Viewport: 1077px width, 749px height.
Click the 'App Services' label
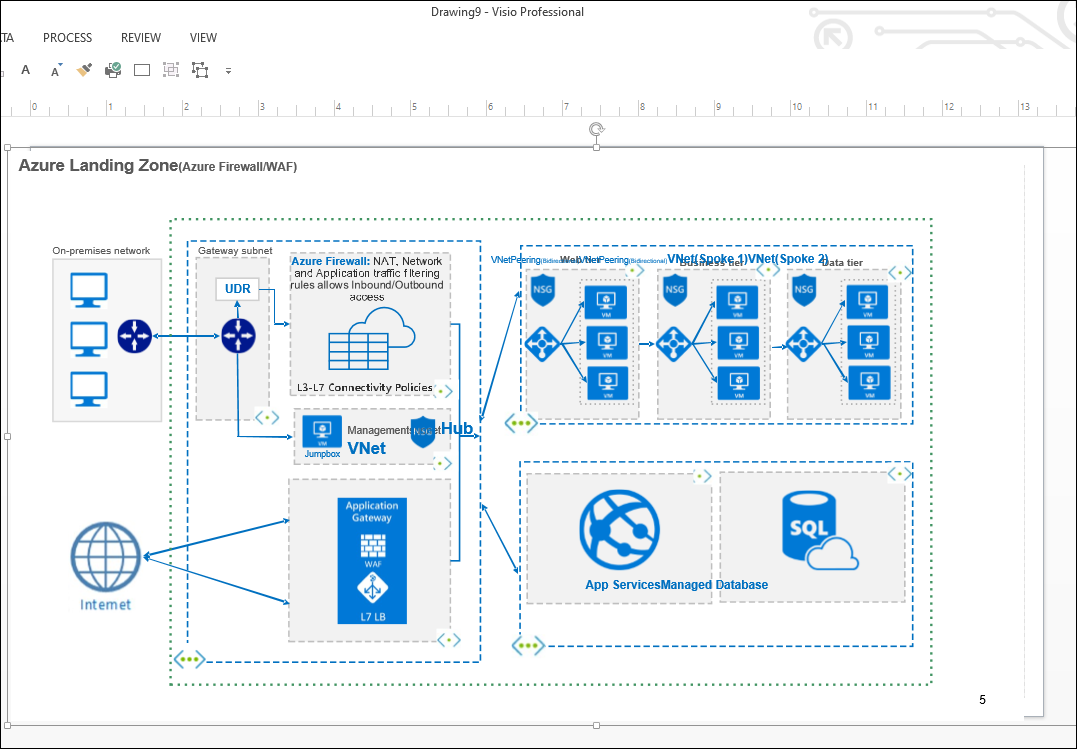pyautogui.click(x=622, y=585)
